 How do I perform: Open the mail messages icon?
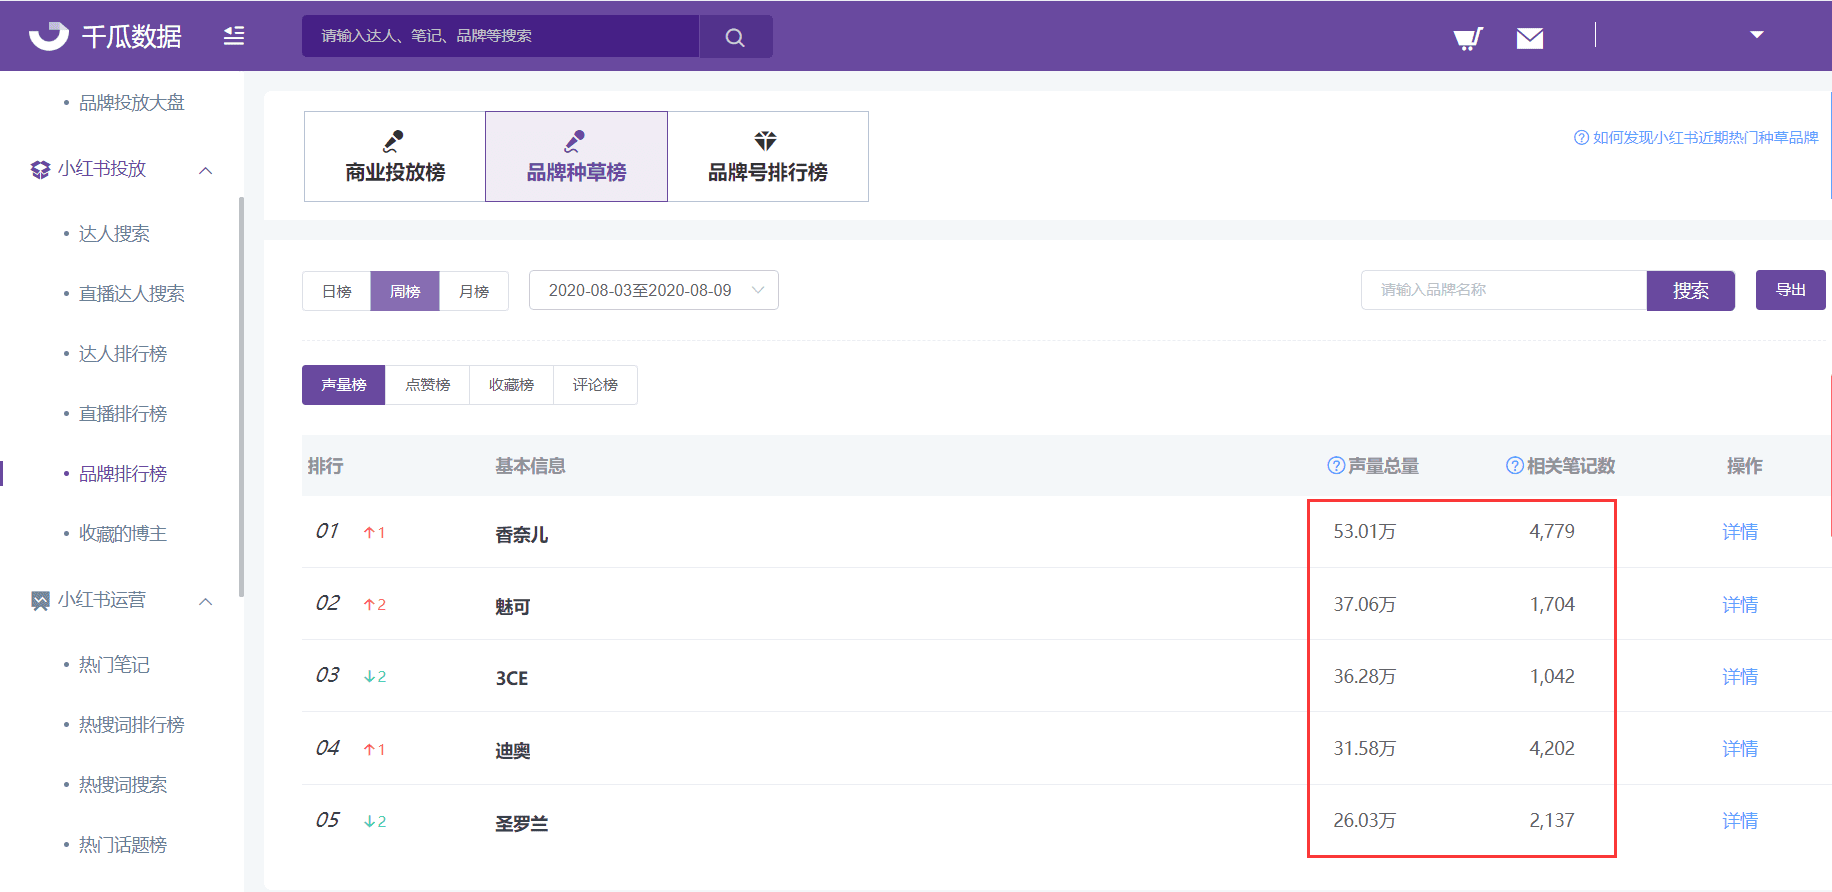point(1530,38)
